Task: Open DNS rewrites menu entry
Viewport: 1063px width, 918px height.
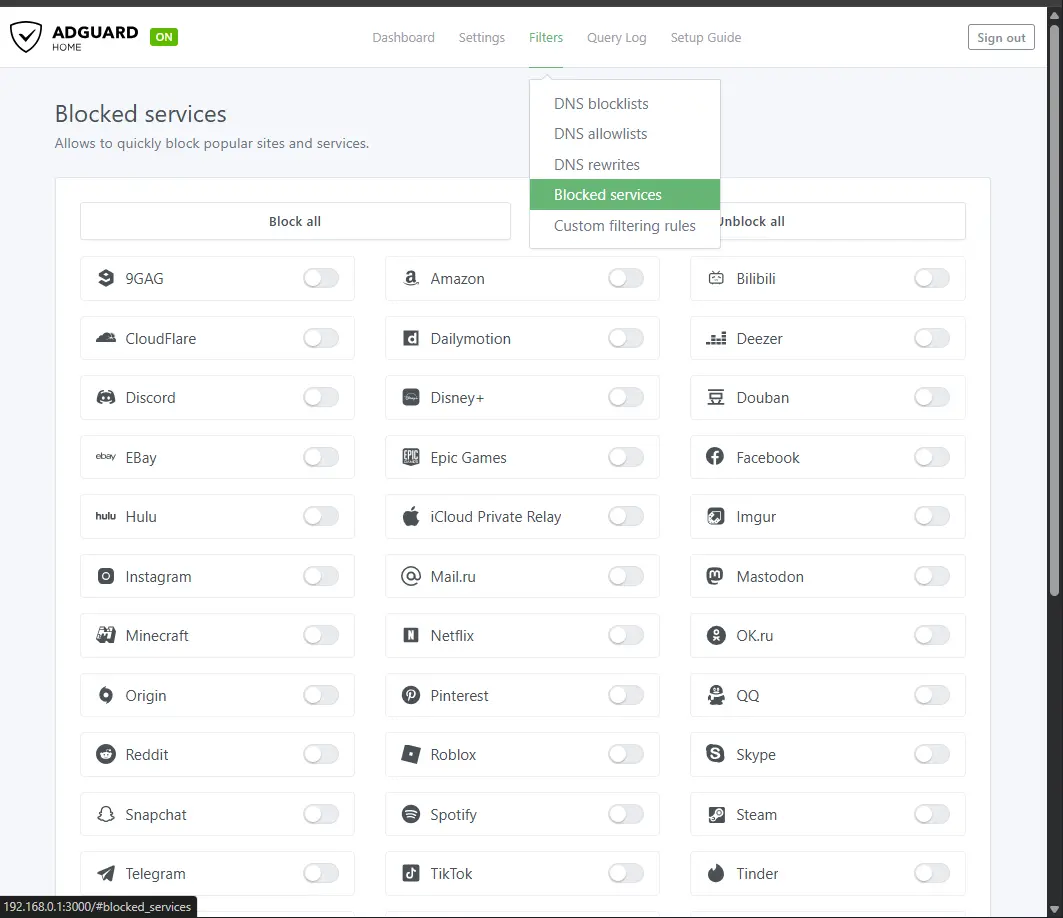Action: [624, 165]
